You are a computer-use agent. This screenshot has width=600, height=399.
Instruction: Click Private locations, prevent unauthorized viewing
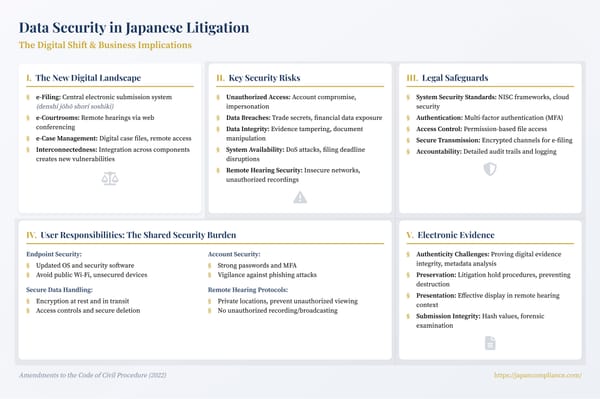287,301
